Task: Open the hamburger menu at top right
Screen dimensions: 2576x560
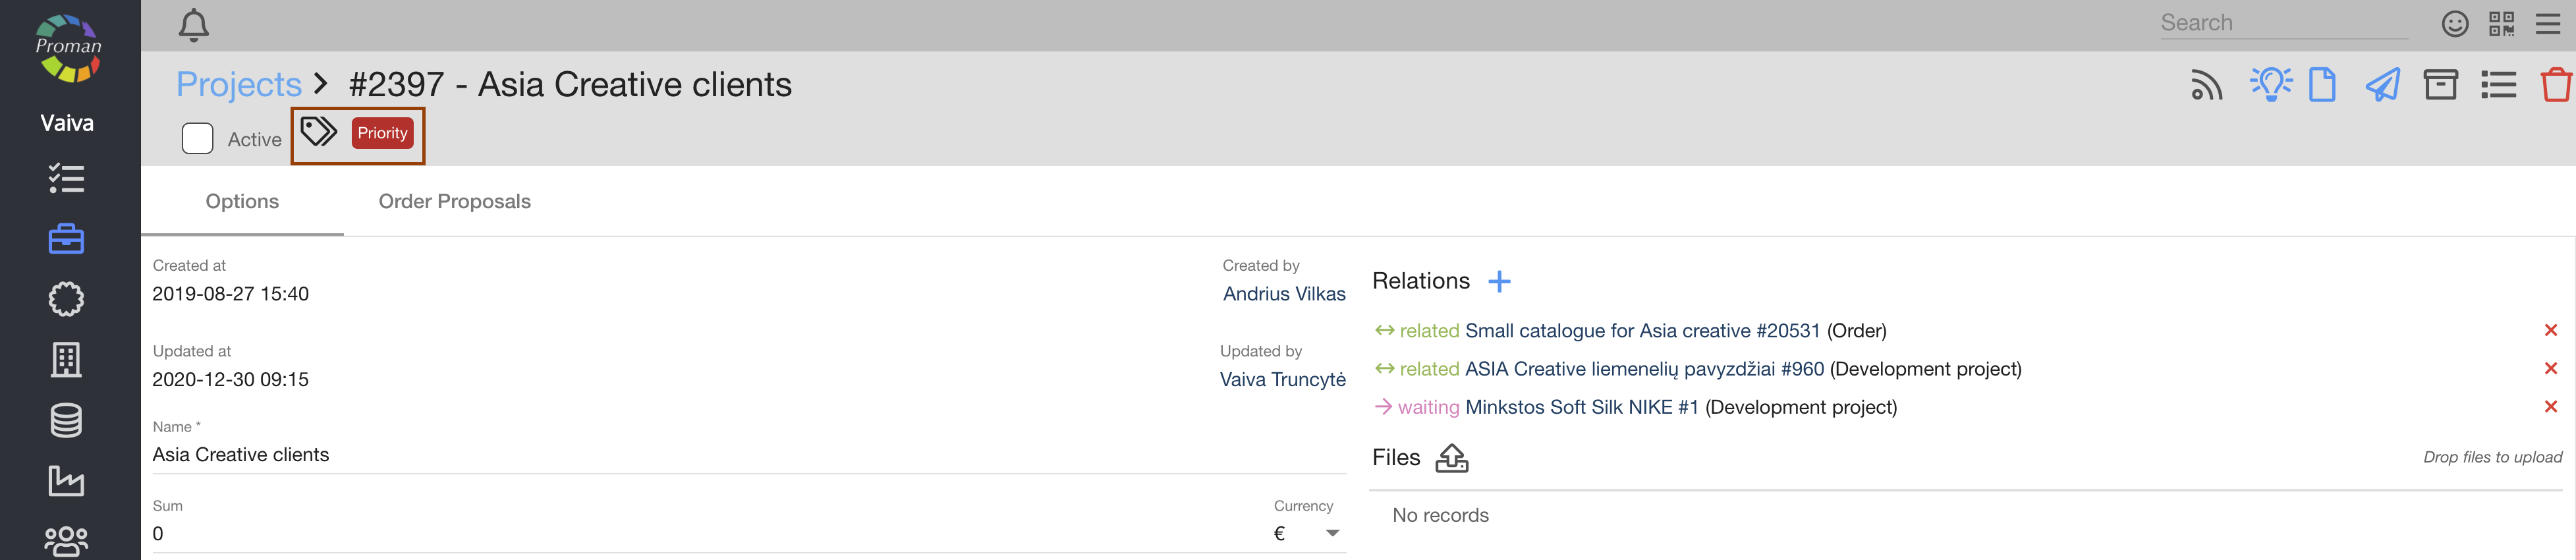Action: pyautogui.click(x=2548, y=24)
